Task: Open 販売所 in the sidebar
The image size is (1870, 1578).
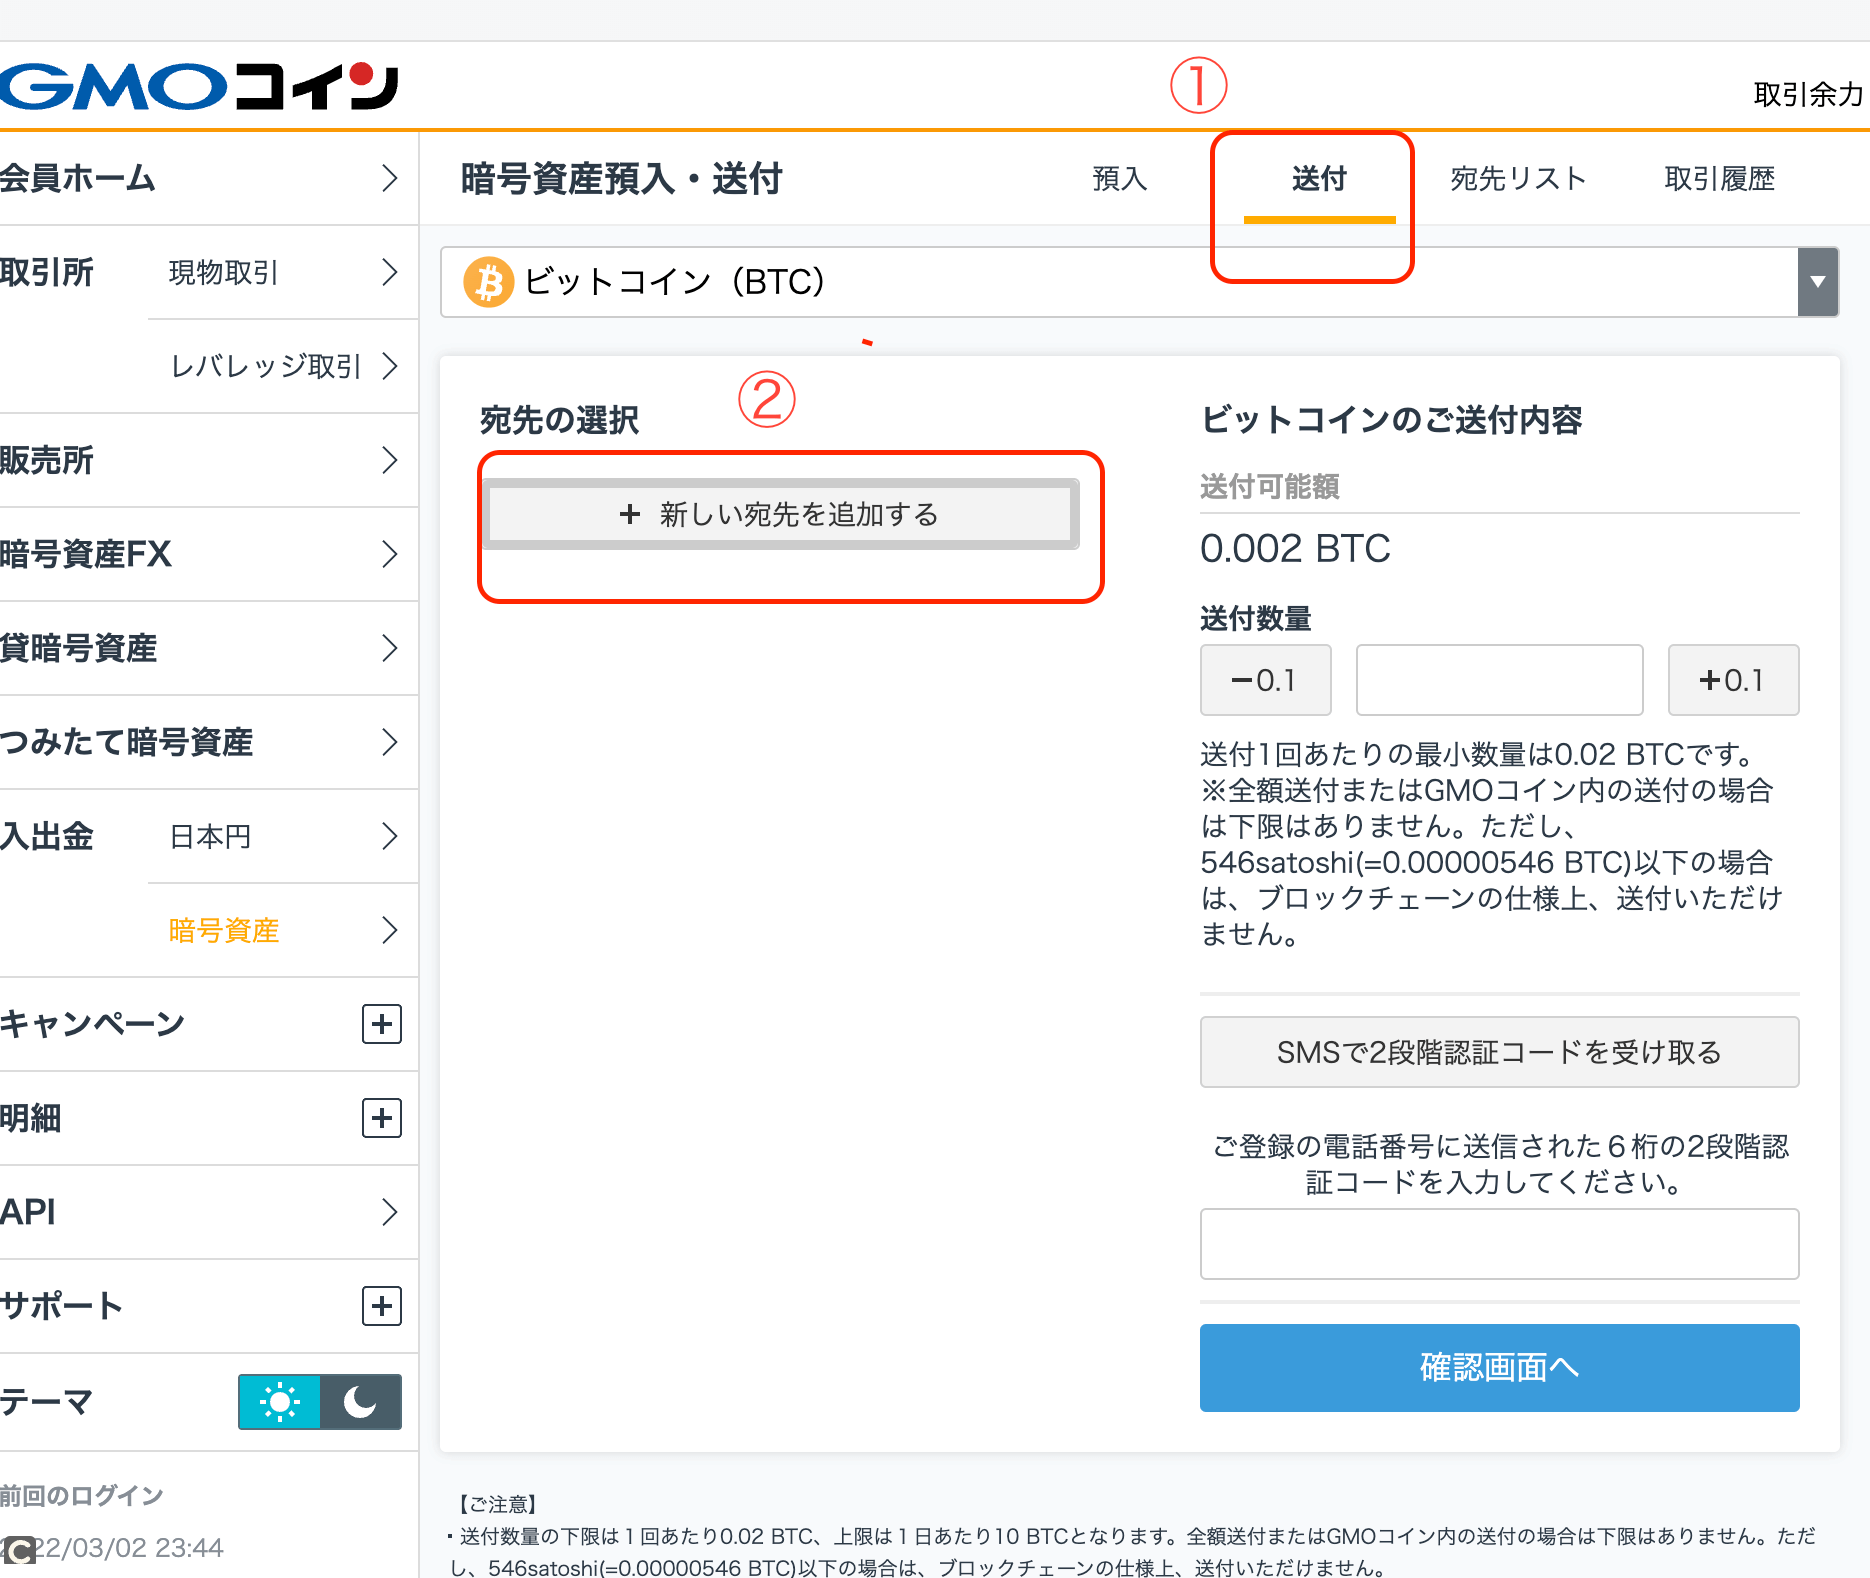Action: pyautogui.click(x=209, y=460)
